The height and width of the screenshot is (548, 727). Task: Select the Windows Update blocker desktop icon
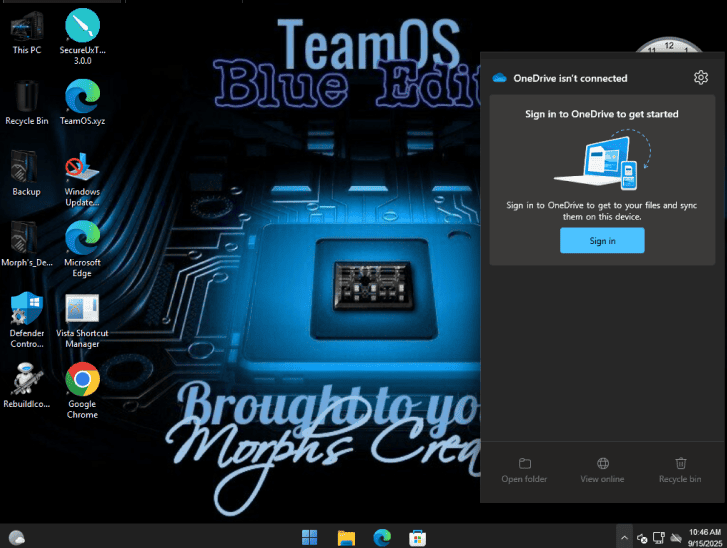[82, 179]
